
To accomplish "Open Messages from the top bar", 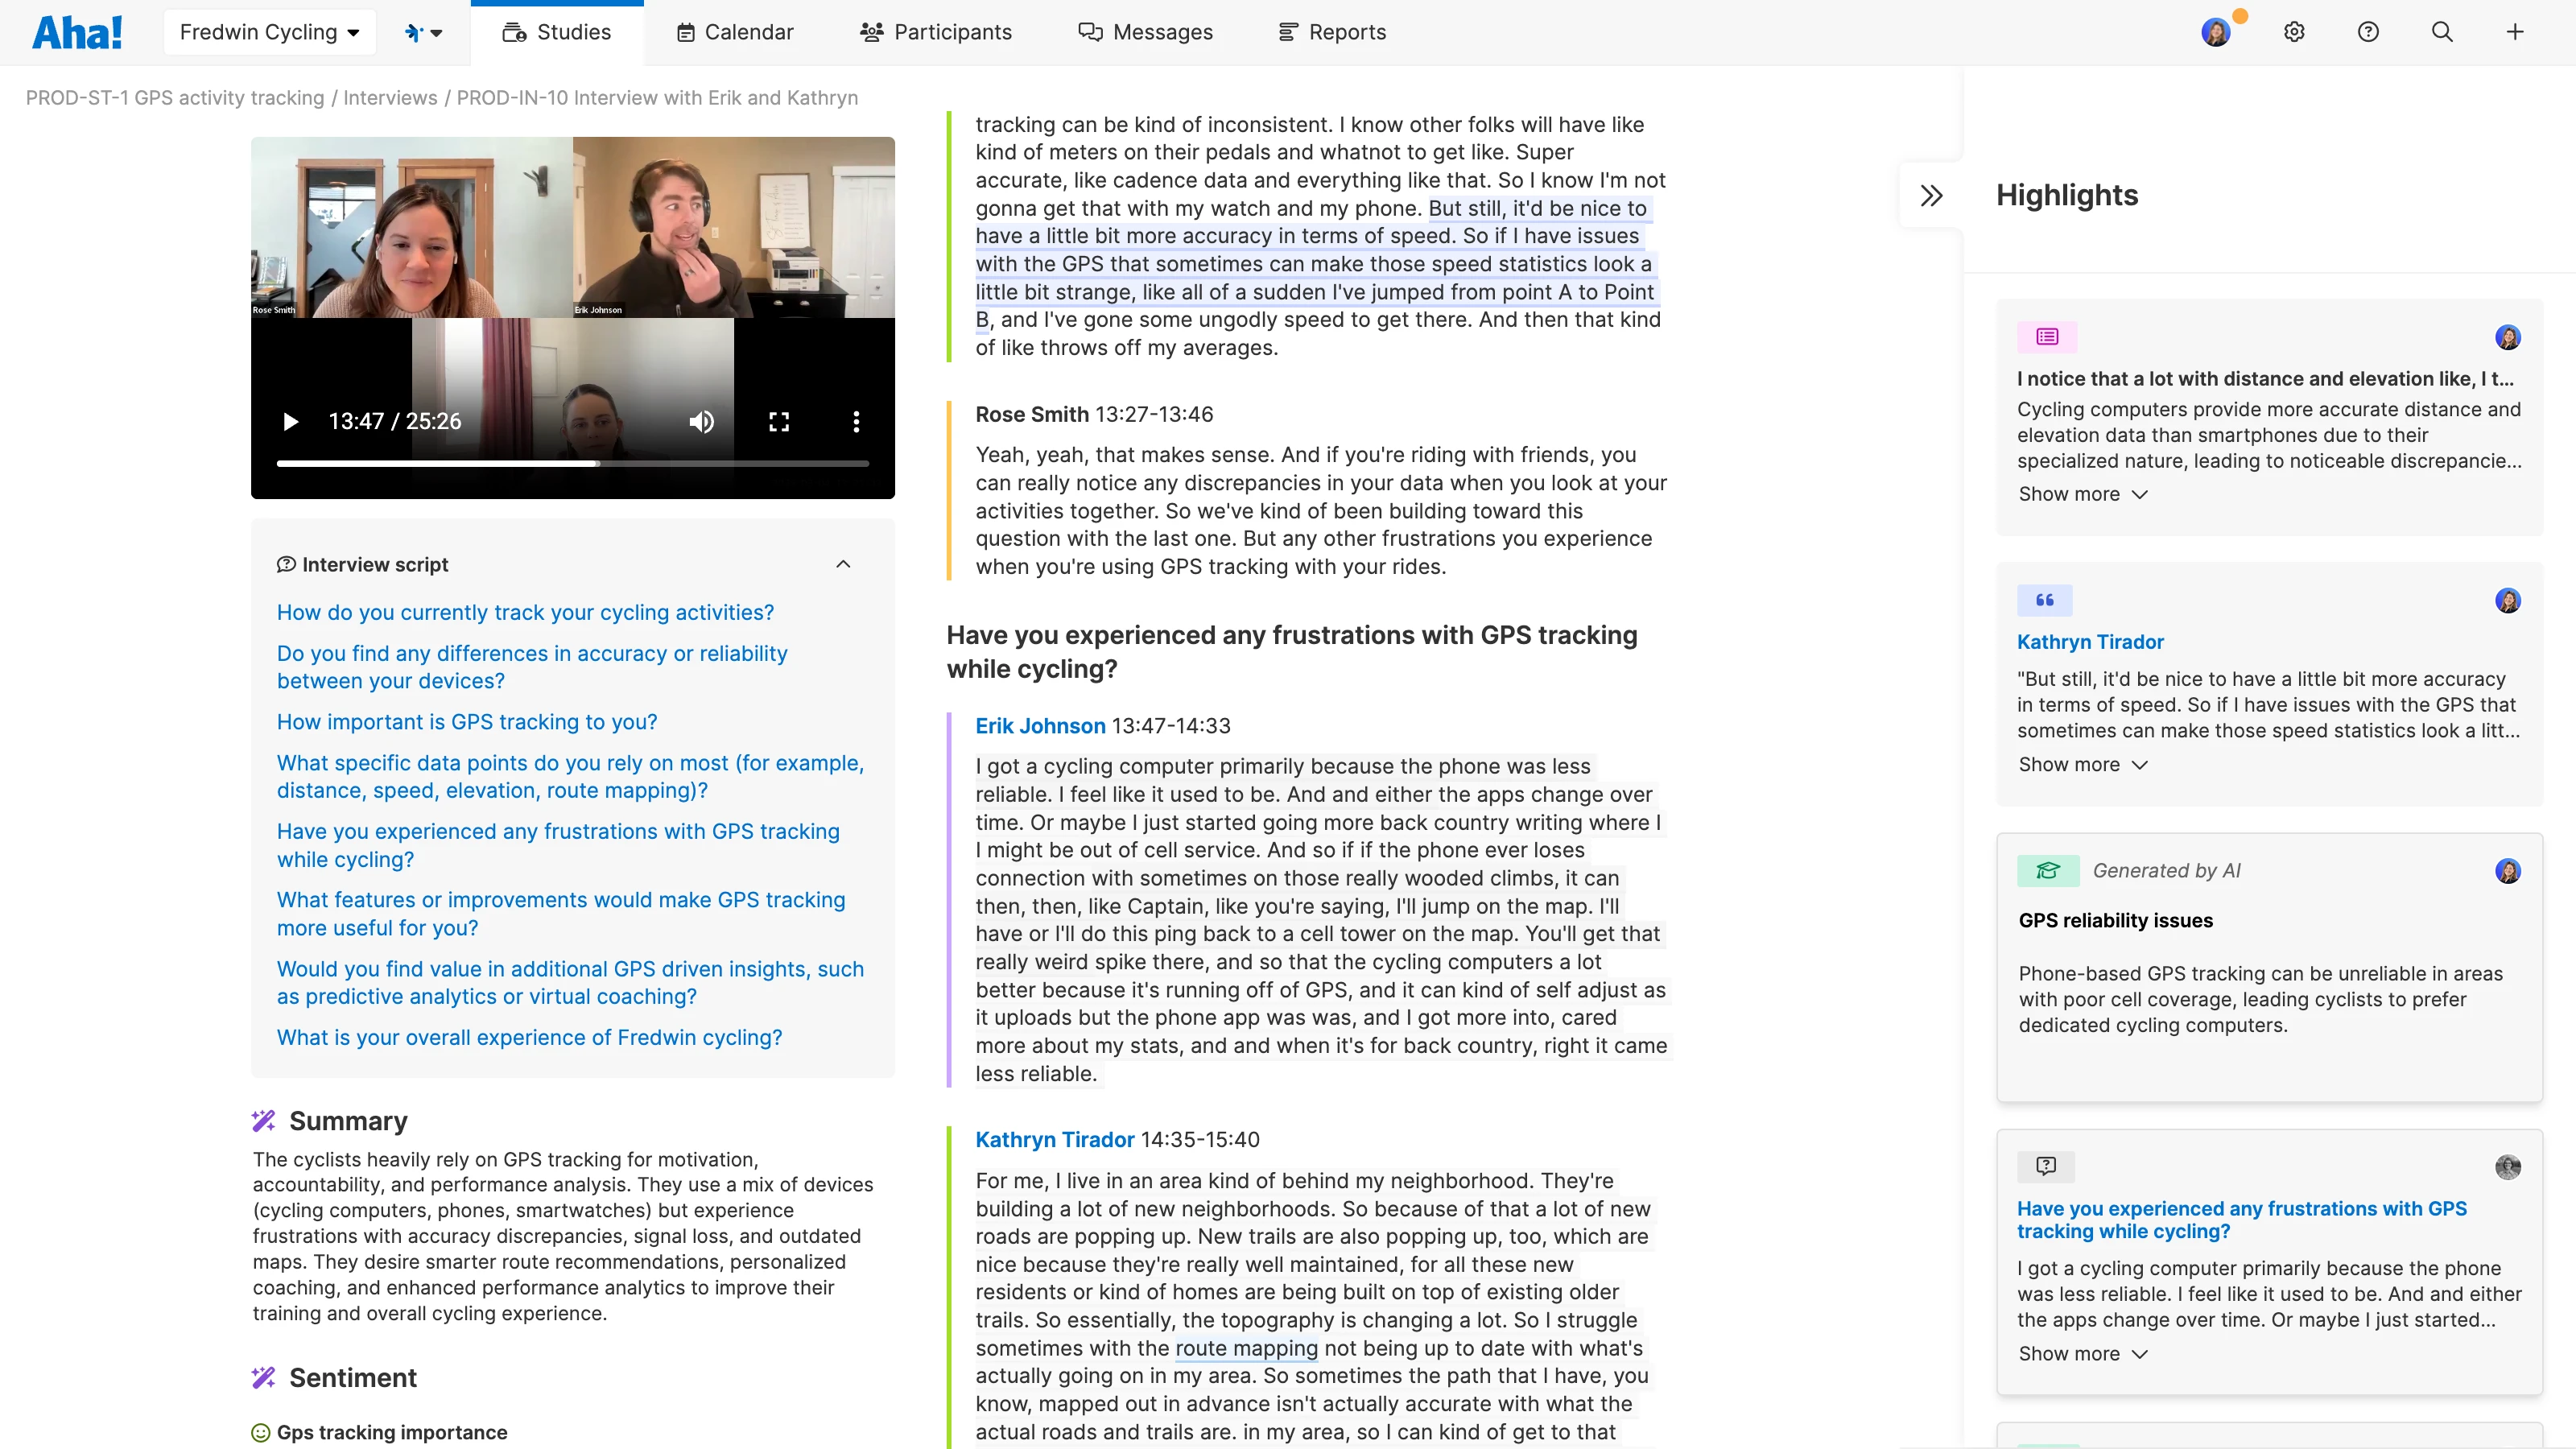I will (x=1089, y=31).
